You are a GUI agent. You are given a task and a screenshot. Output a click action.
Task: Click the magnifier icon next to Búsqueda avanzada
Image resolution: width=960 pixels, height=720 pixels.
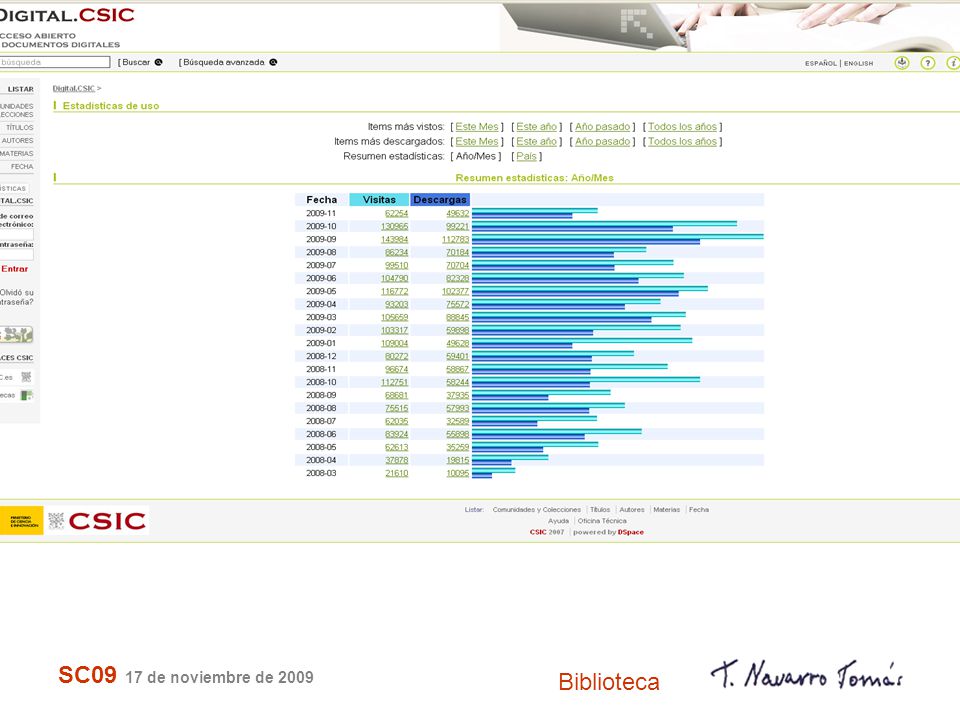pos(273,62)
